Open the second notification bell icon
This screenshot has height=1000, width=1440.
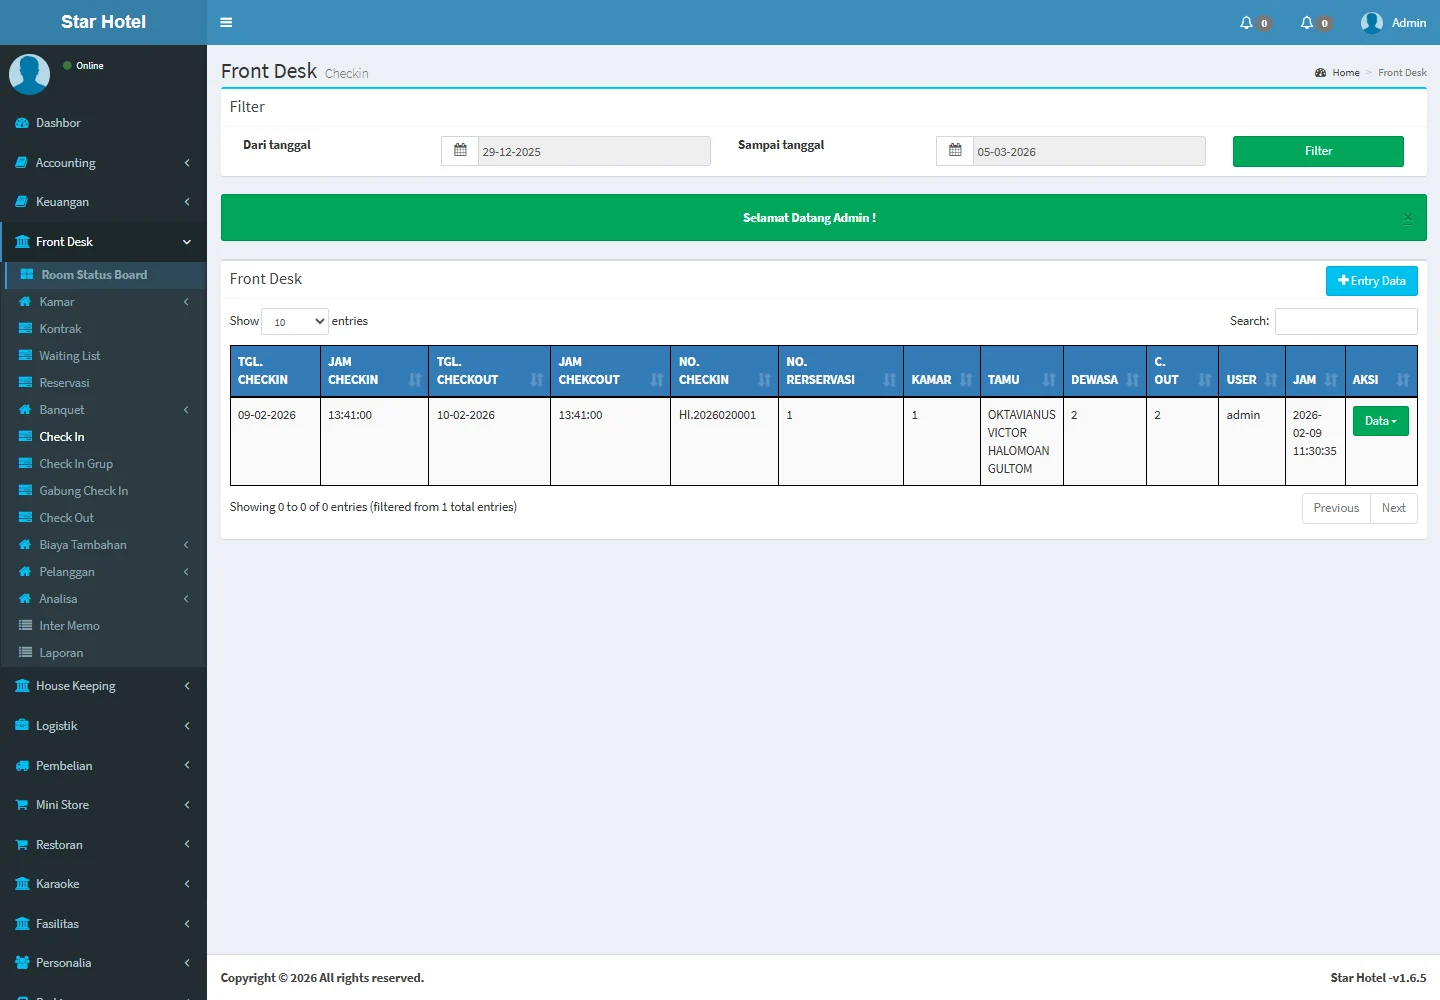[1307, 23]
